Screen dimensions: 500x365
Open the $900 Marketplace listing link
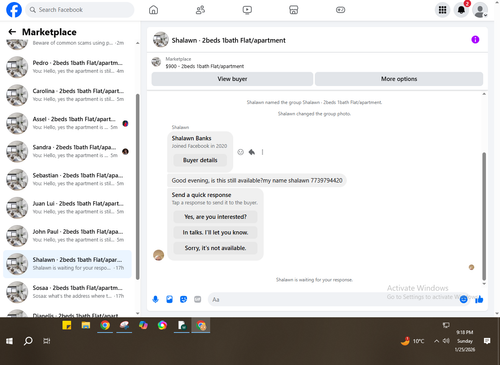click(x=204, y=66)
